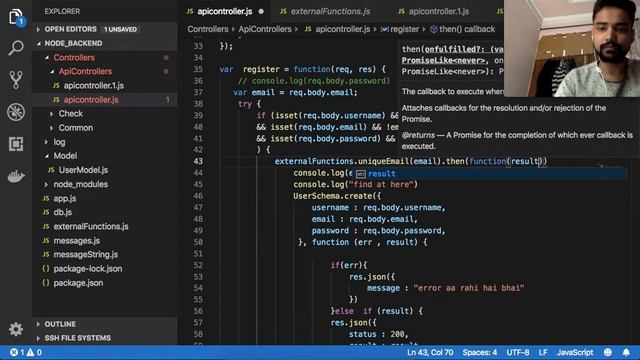Expand the log folder

coord(104,142)
